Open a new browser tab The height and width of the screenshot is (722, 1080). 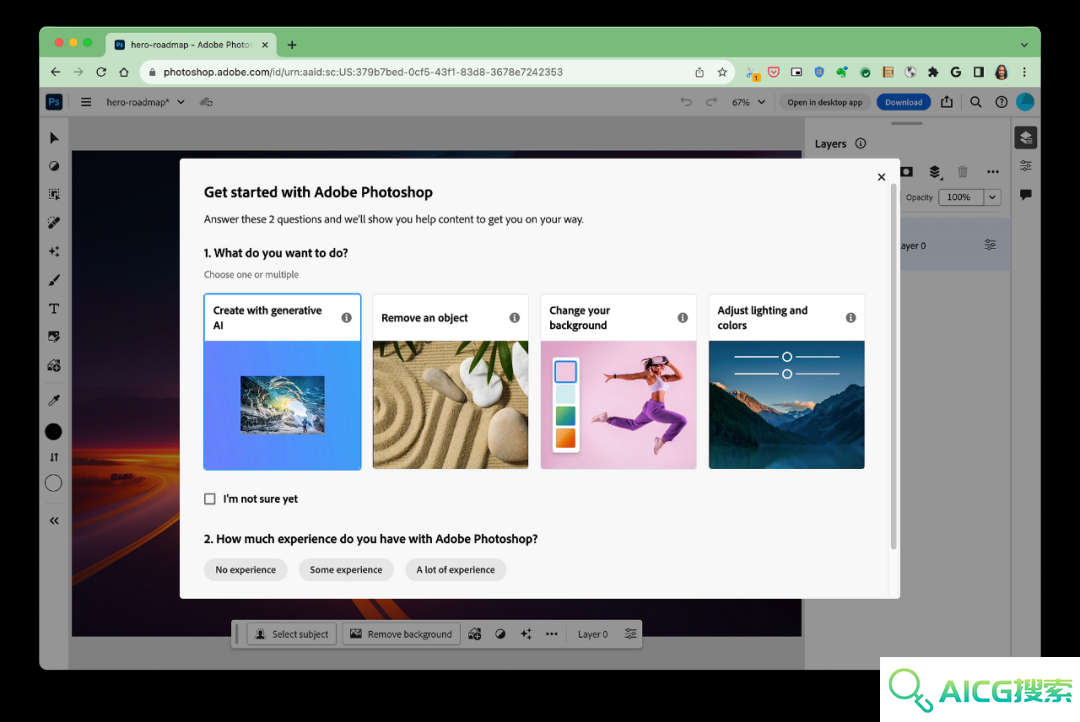tap(292, 45)
